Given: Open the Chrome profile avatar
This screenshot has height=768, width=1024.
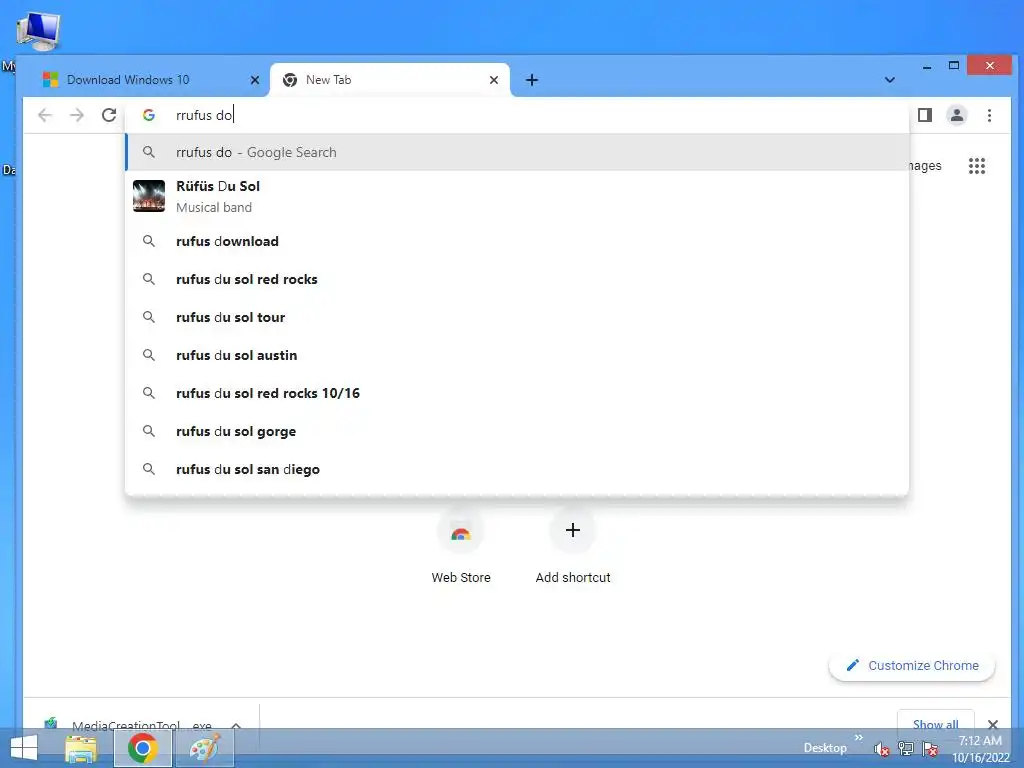Looking at the screenshot, I should (x=957, y=116).
